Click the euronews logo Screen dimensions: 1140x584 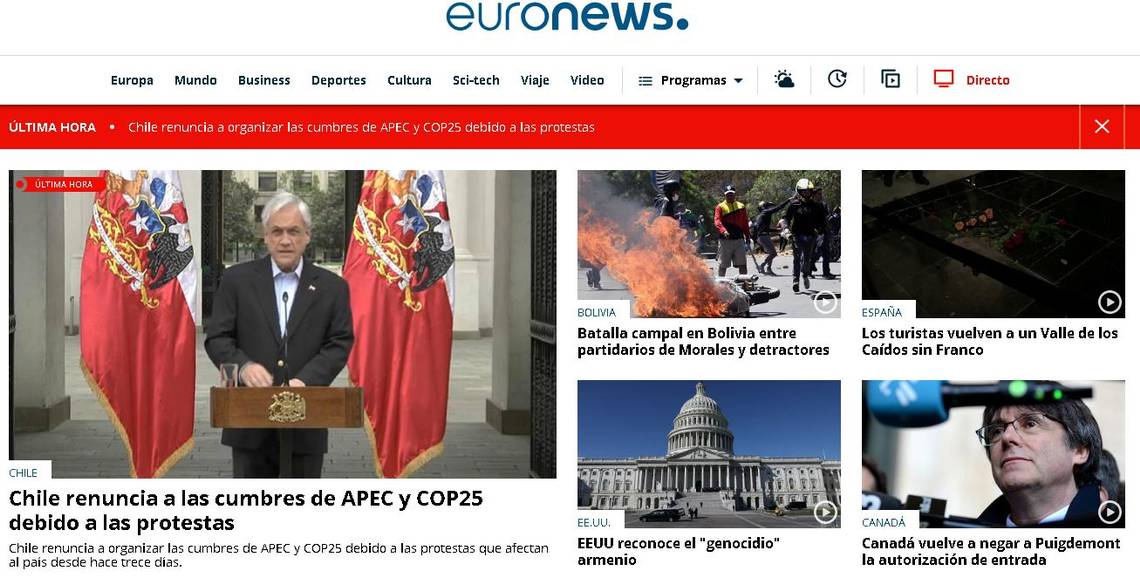(x=567, y=16)
